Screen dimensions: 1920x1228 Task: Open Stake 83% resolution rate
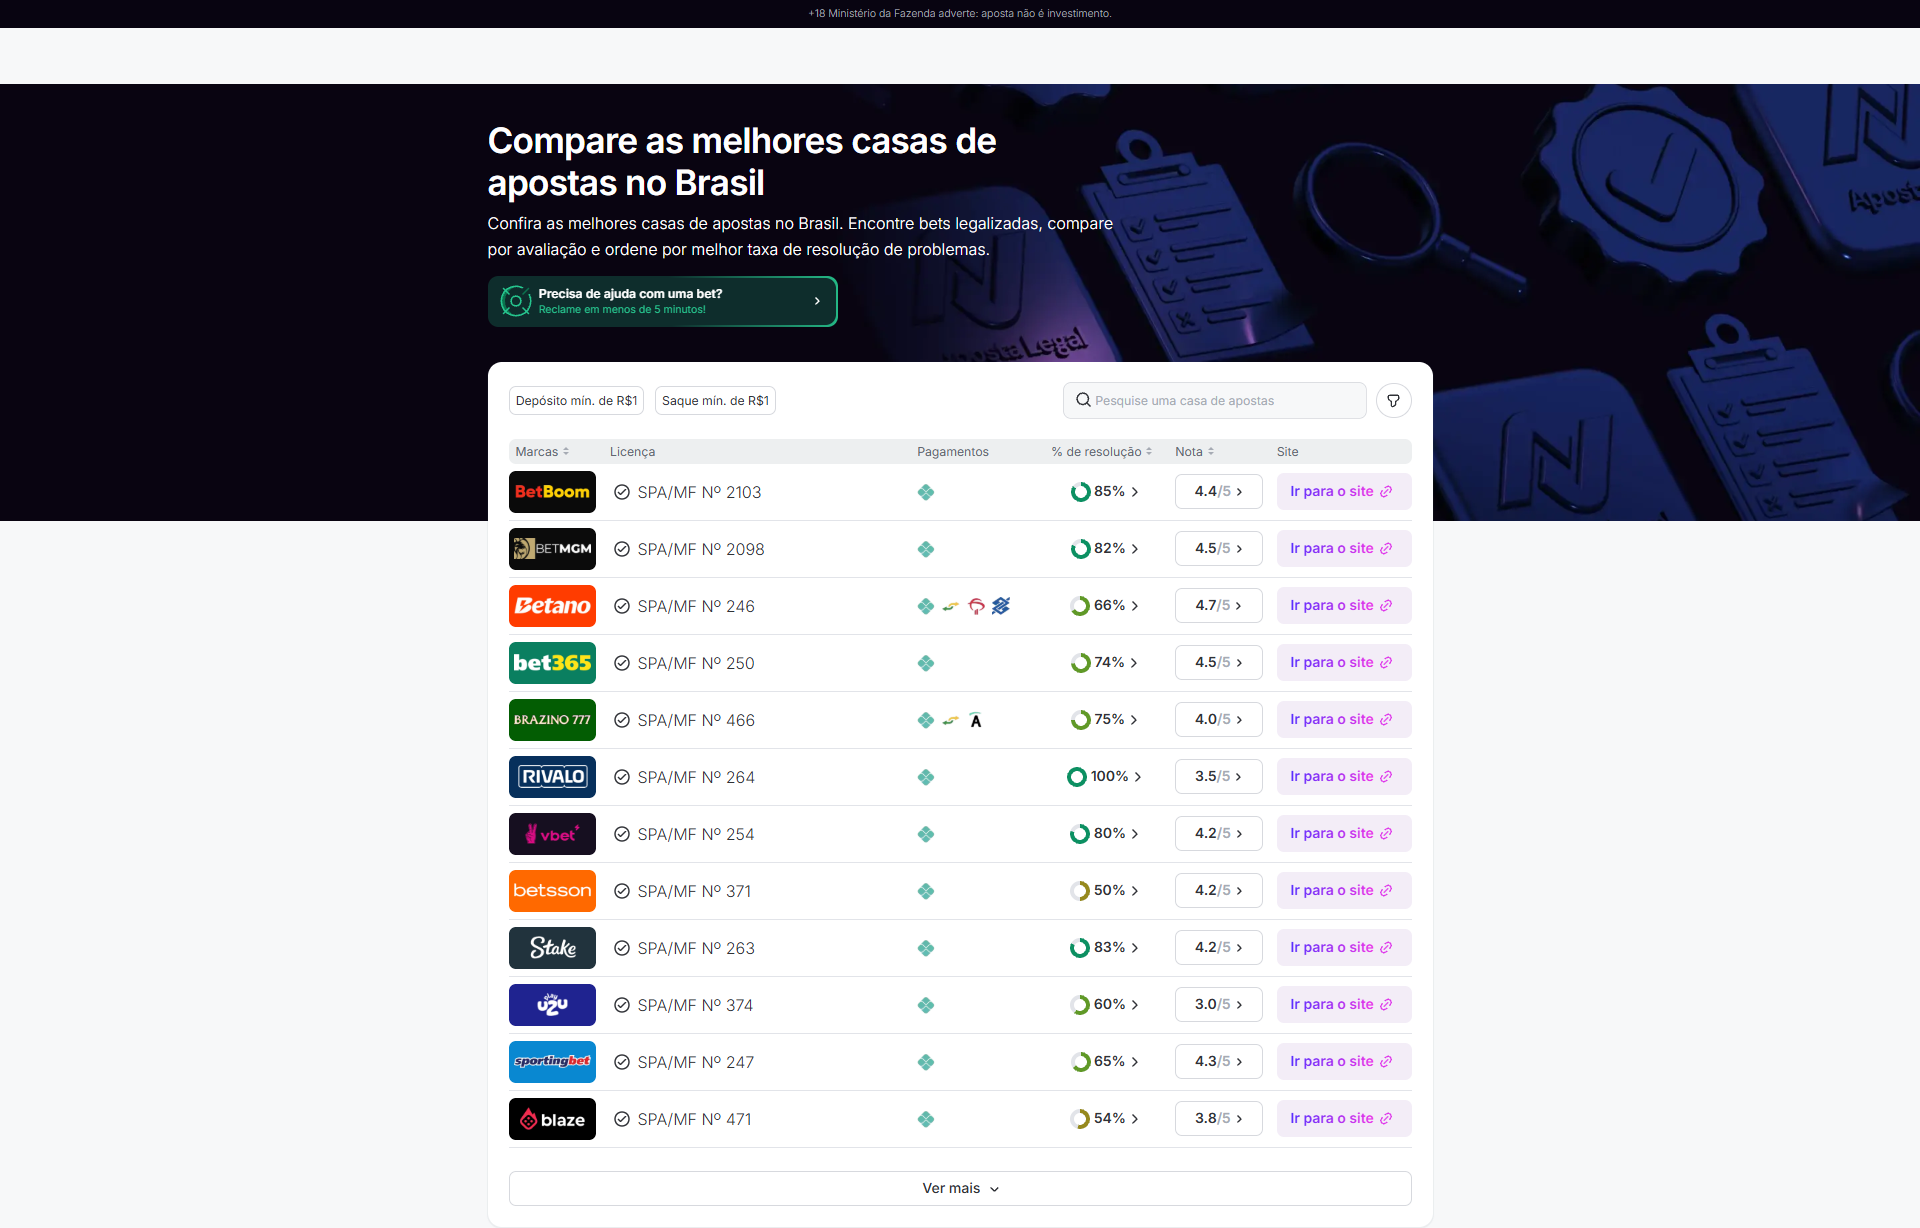(1104, 948)
